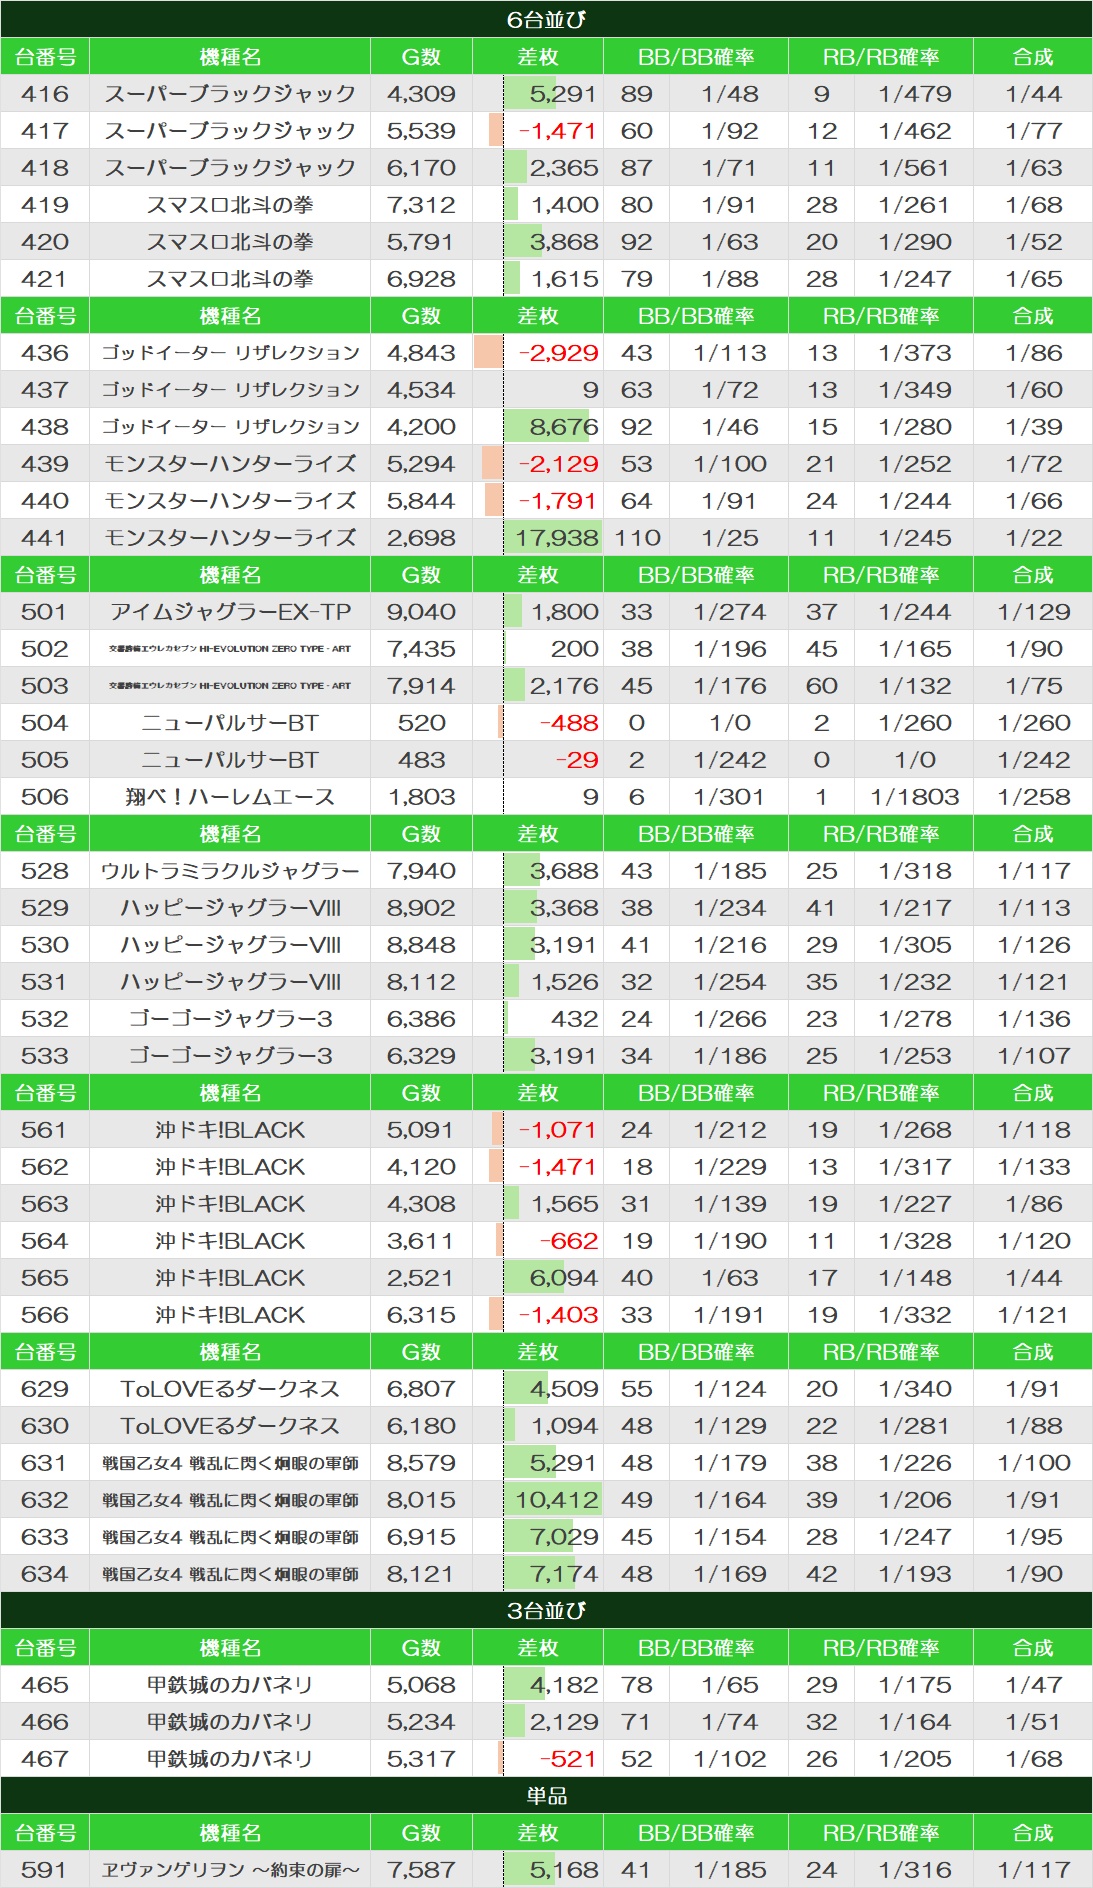Select 1,565 value in row 563
The width and height of the screenshot is (1093, 1888).
[564, 1204]
